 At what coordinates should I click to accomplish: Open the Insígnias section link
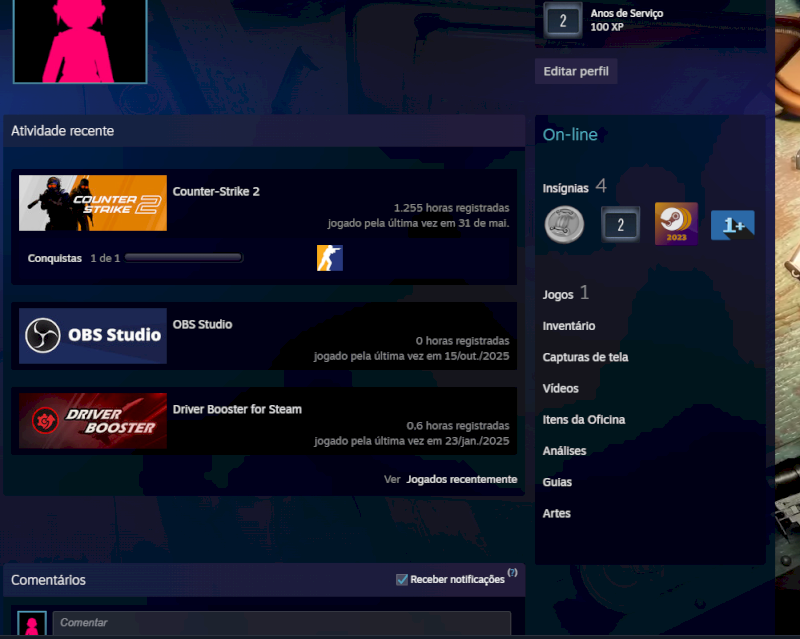(x=565, y=188)
